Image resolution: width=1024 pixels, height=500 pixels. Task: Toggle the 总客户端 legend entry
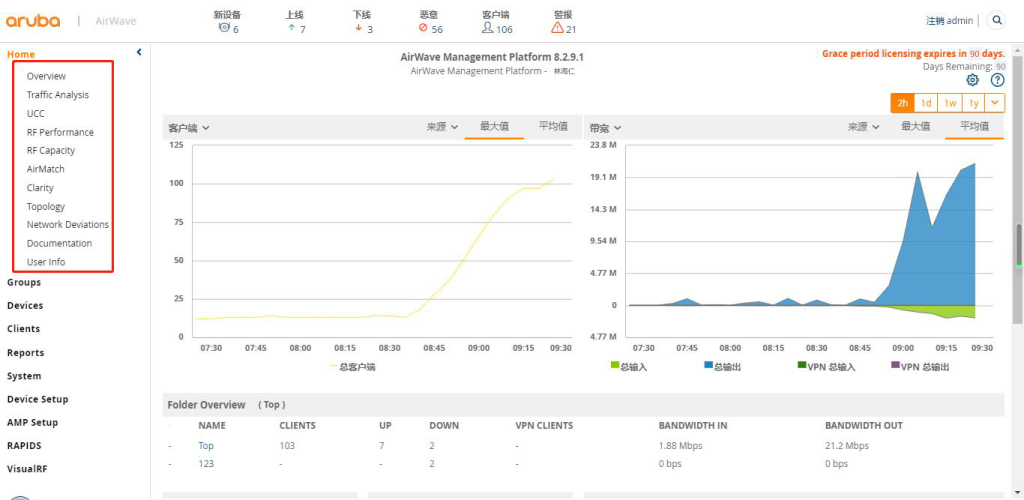(353, 367)
